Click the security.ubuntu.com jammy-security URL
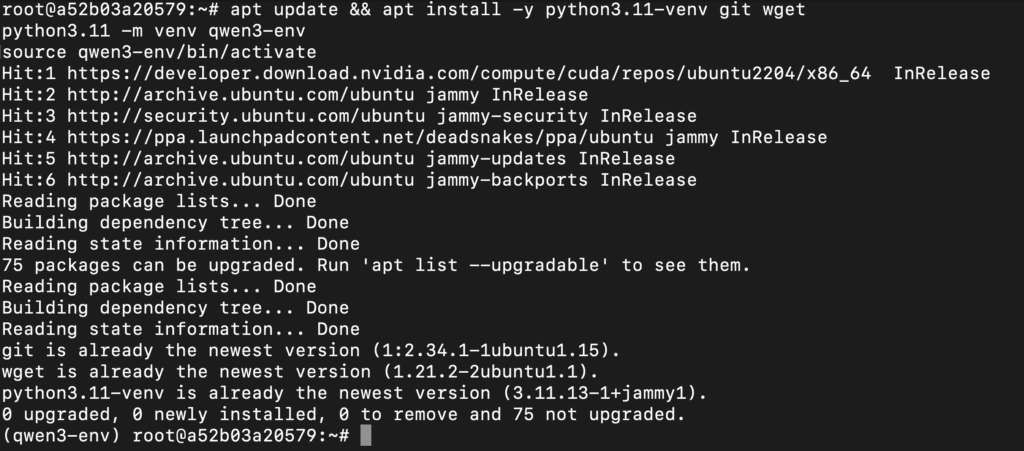This screenshot has width=1024, height=451. [246, 116]
